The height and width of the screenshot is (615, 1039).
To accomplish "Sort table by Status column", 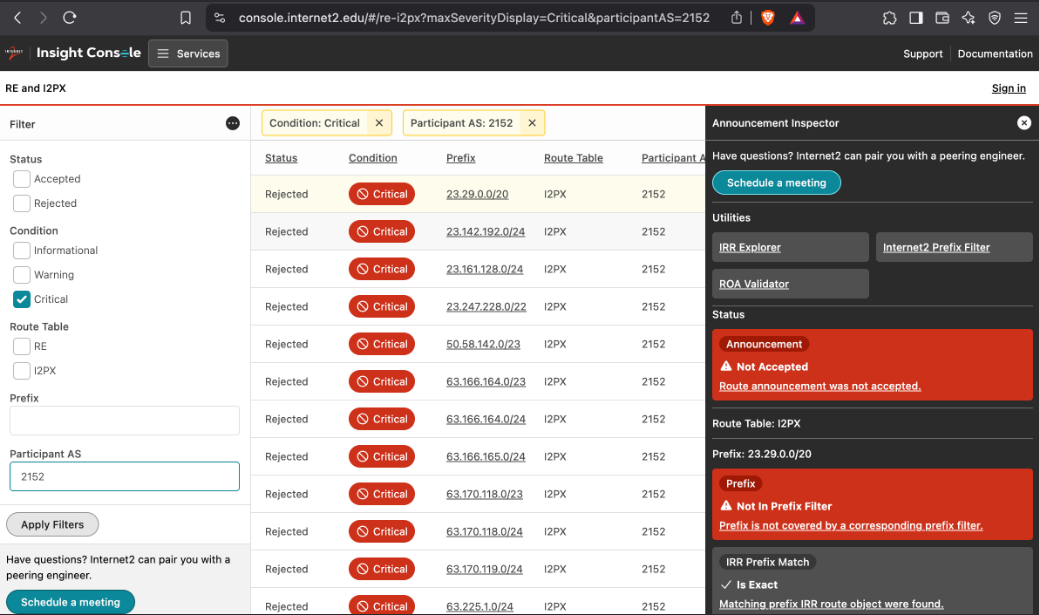I will (x=281, y=158).
